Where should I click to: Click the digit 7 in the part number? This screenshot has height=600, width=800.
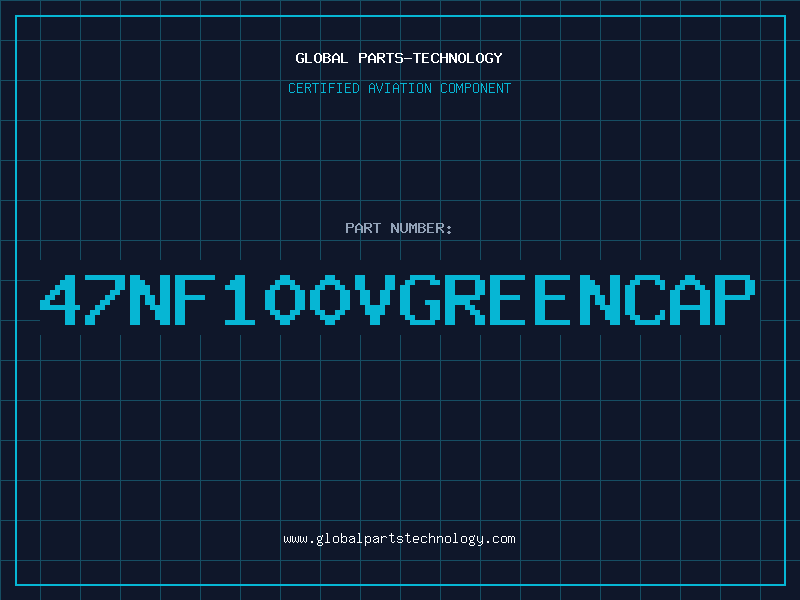point(105,300)
